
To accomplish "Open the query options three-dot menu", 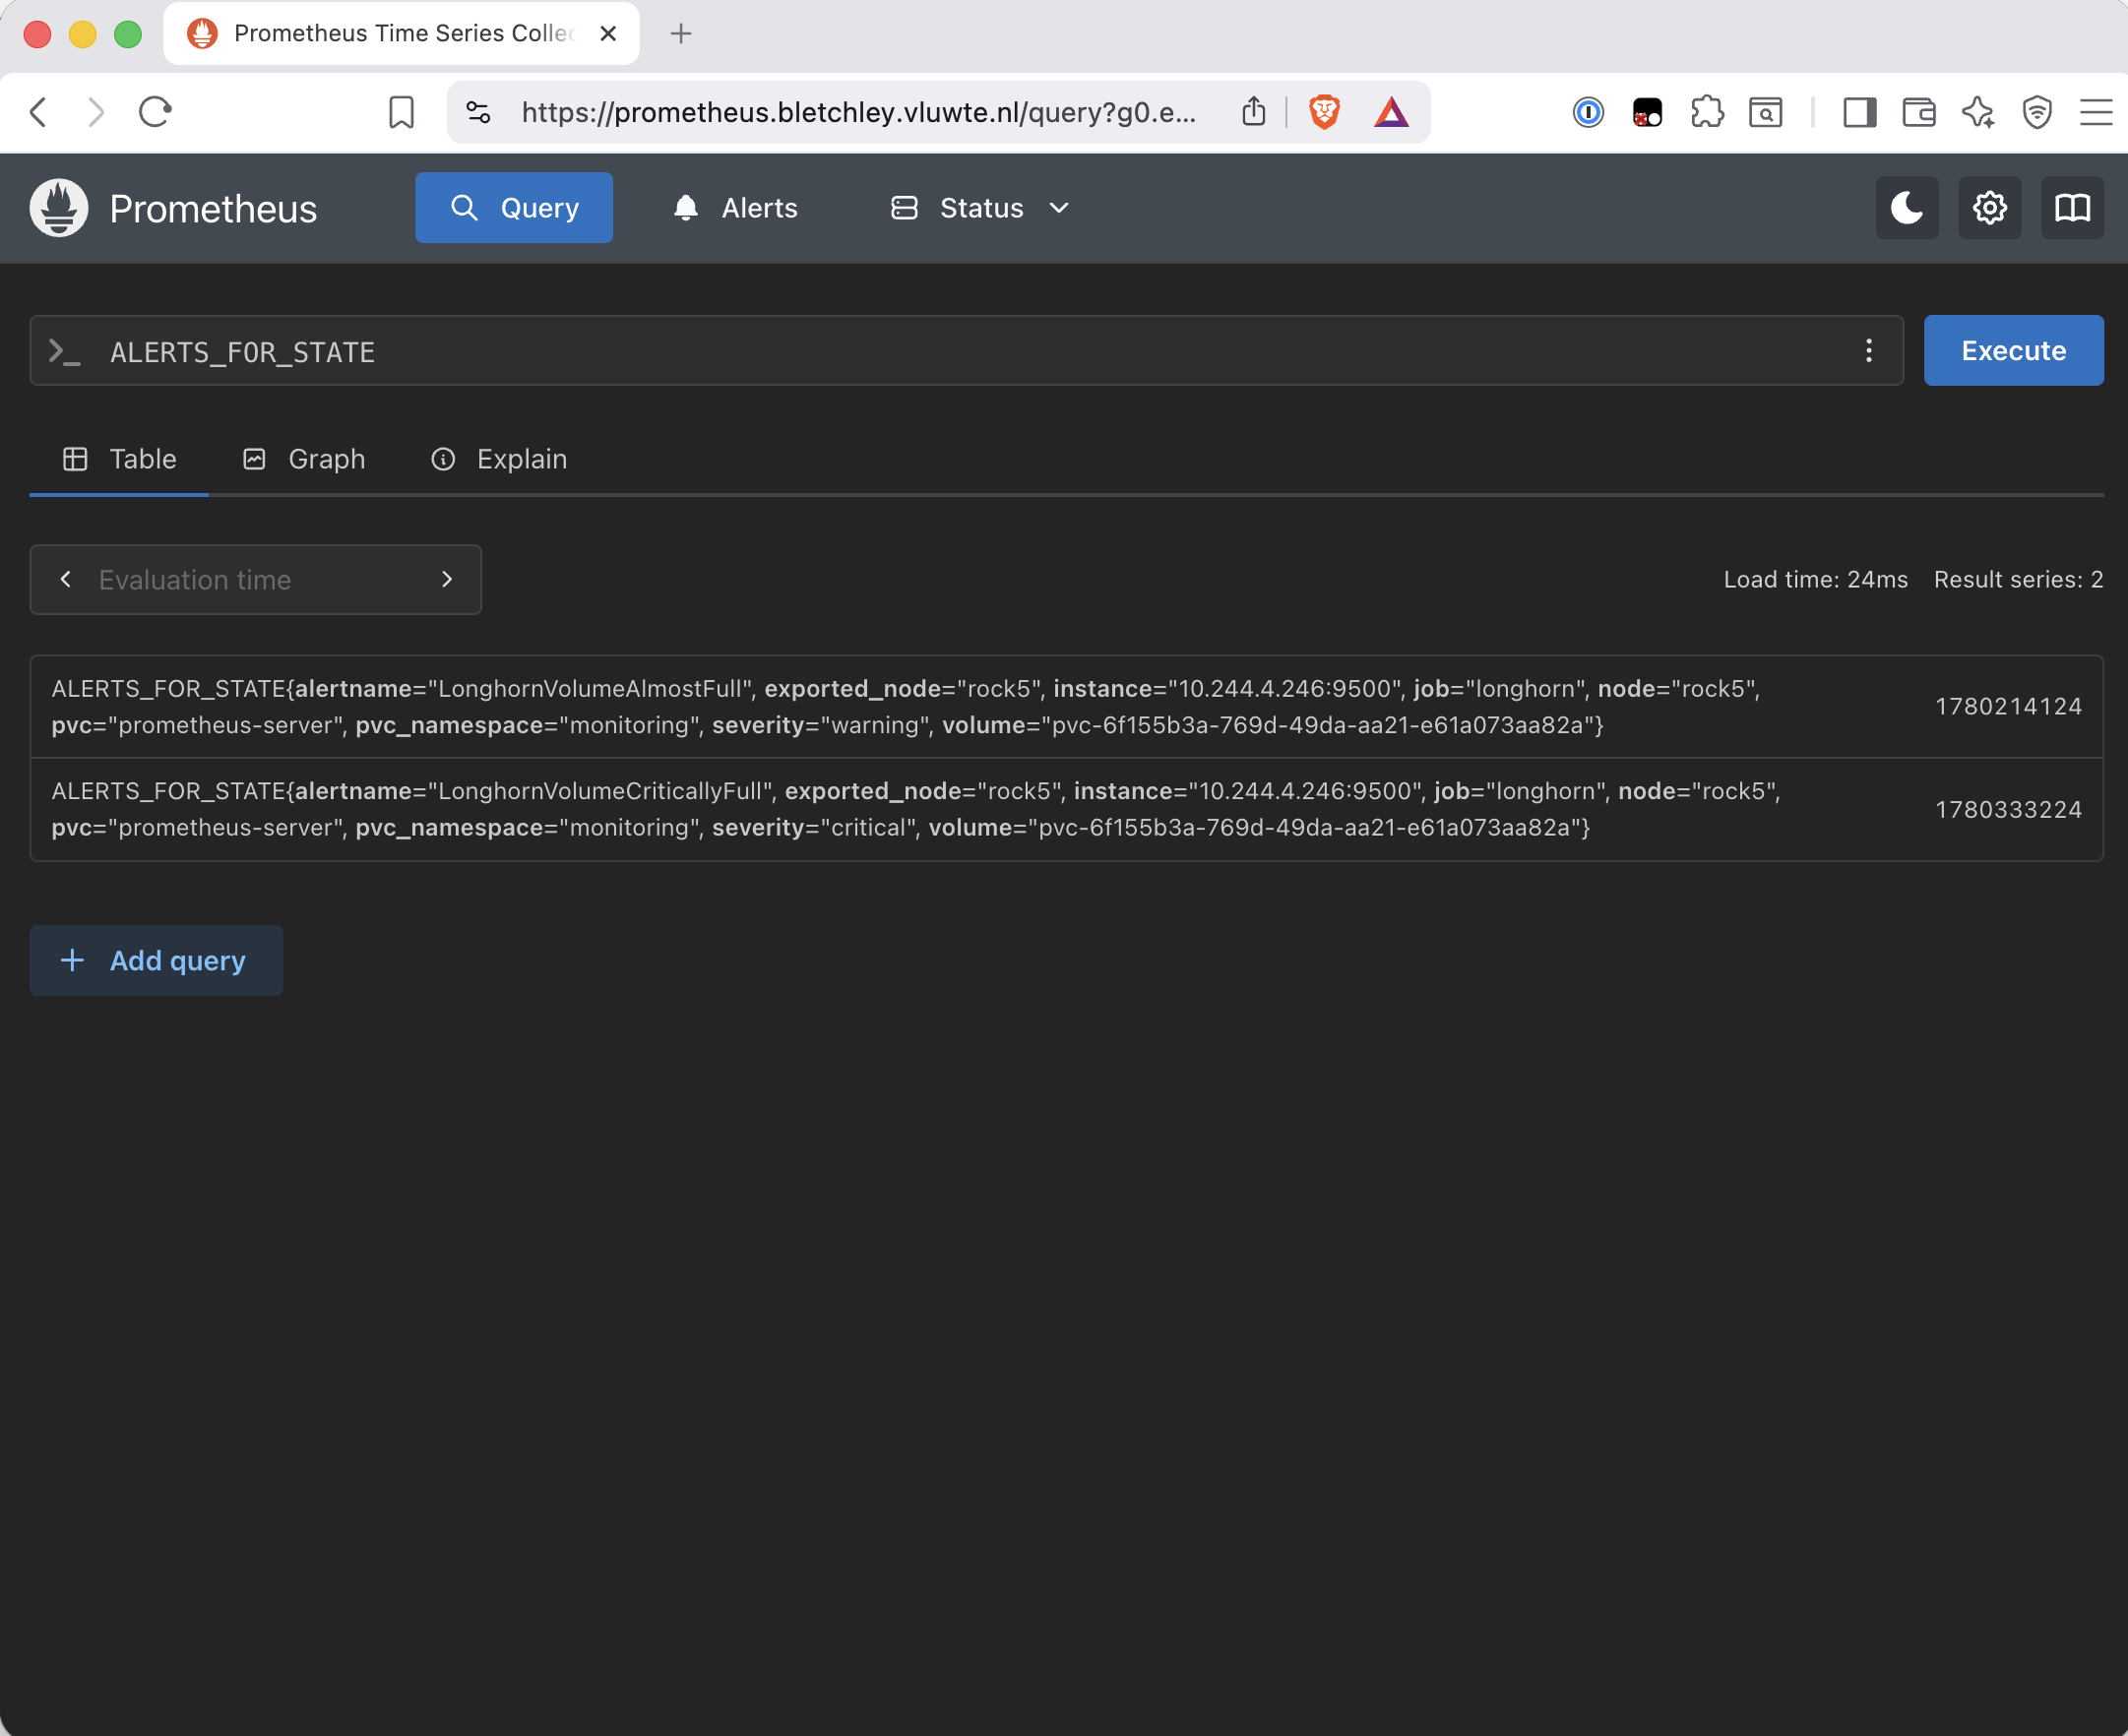I will 1868,351.
